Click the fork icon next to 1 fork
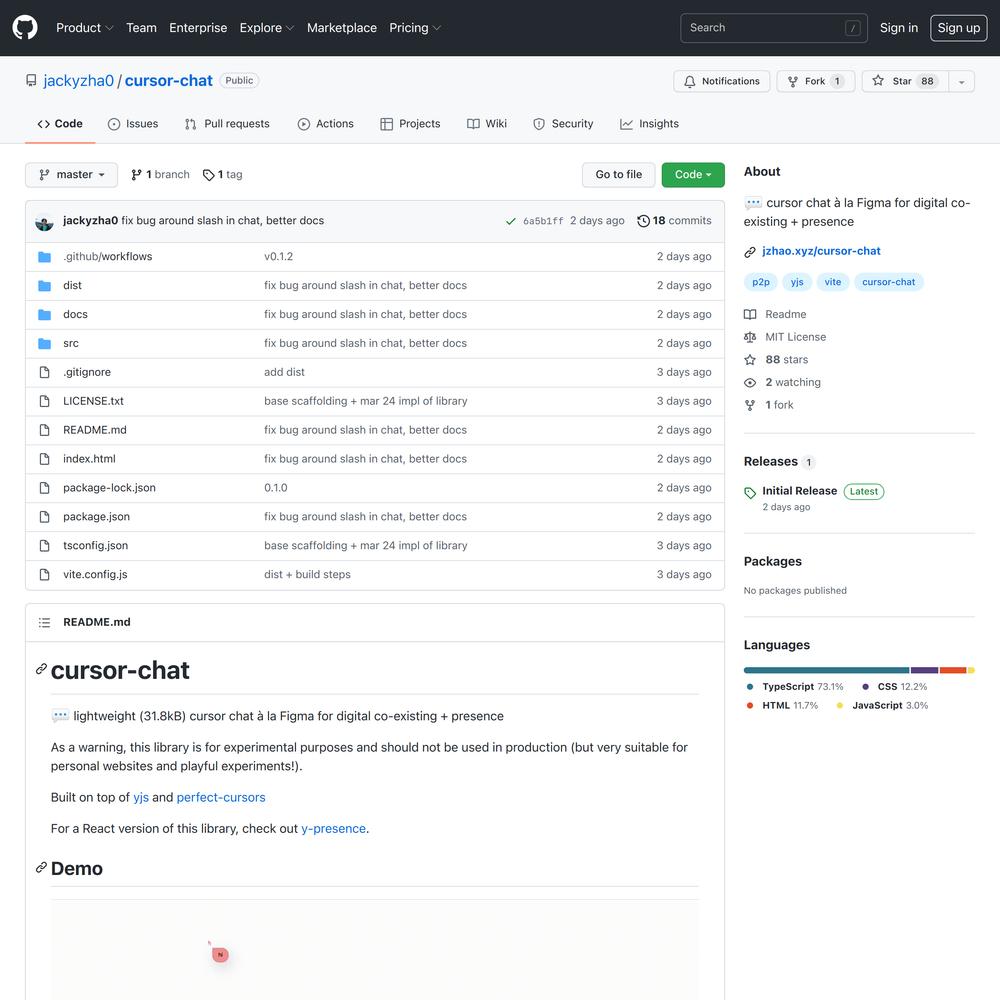The height and width of the screenshot is (1000, 1000). 750,405
